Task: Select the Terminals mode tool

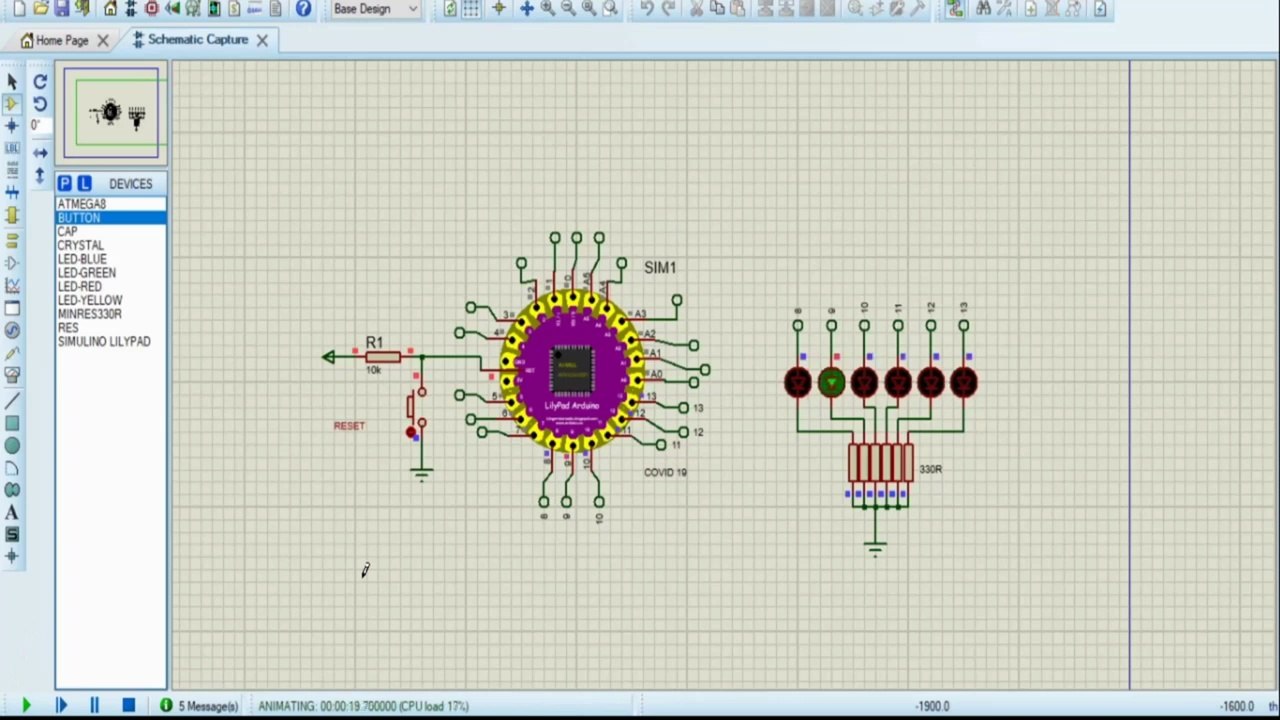Action: pyautogui.click(x=12, y=240)
